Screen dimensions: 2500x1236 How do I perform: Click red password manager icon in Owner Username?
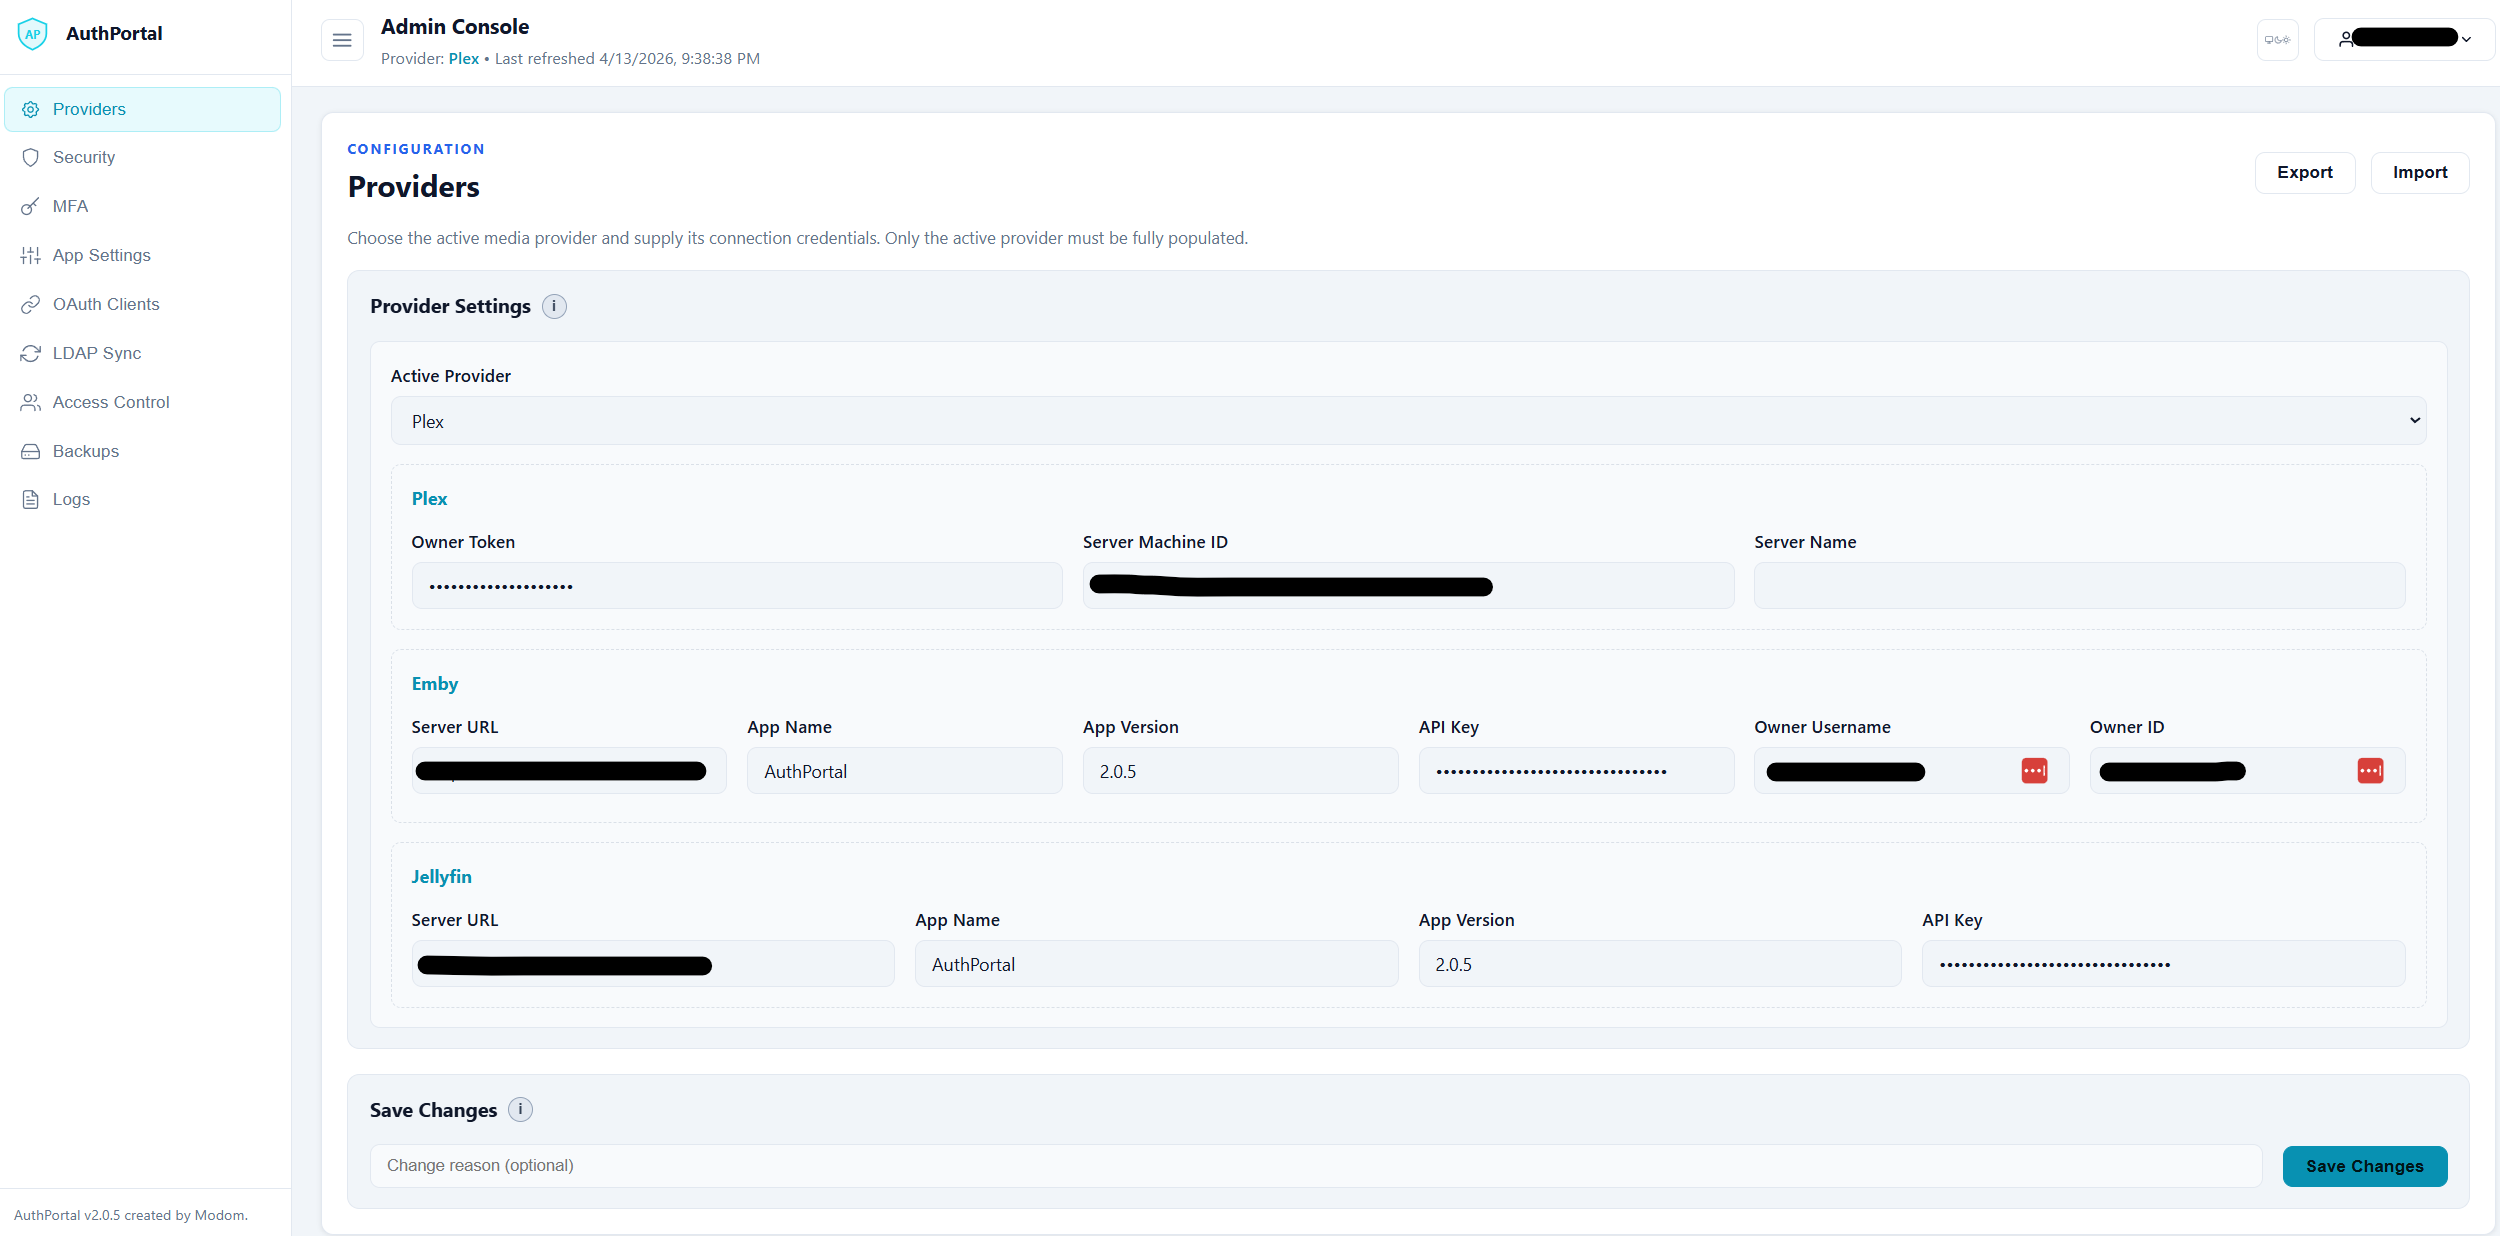click(x=2034, y=771)
